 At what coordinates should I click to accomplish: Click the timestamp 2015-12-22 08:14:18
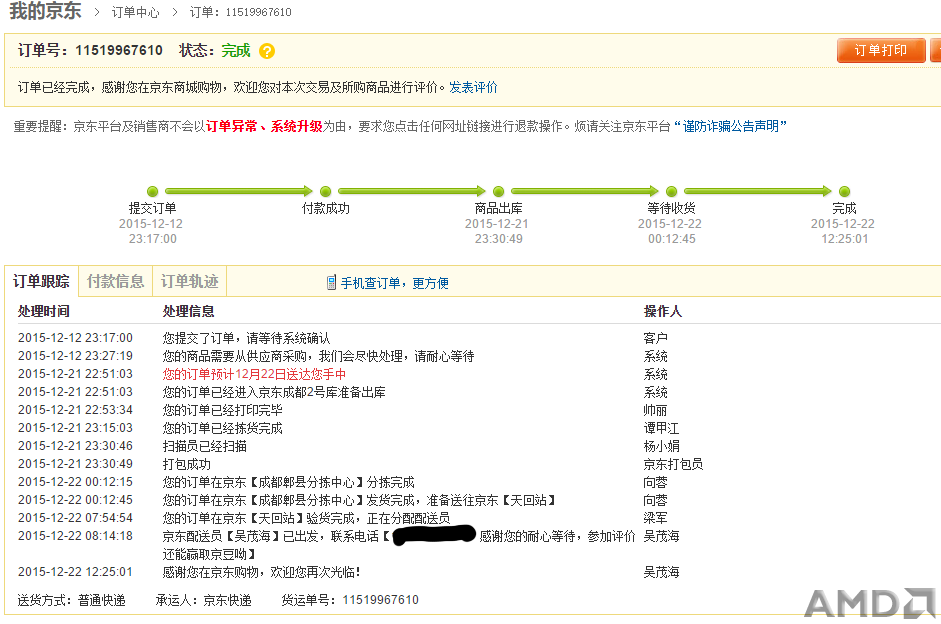(x=75, y=536)
